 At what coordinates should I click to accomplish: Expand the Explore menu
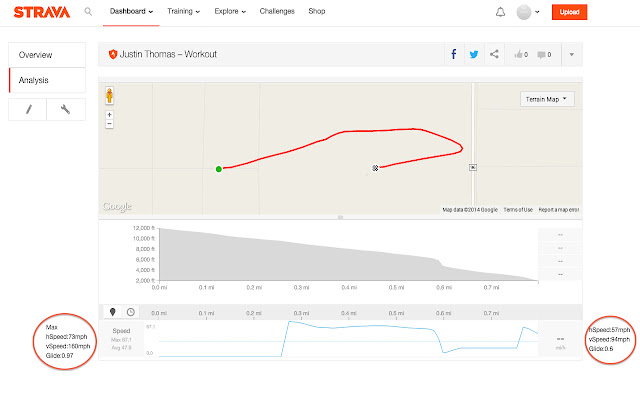230,11
